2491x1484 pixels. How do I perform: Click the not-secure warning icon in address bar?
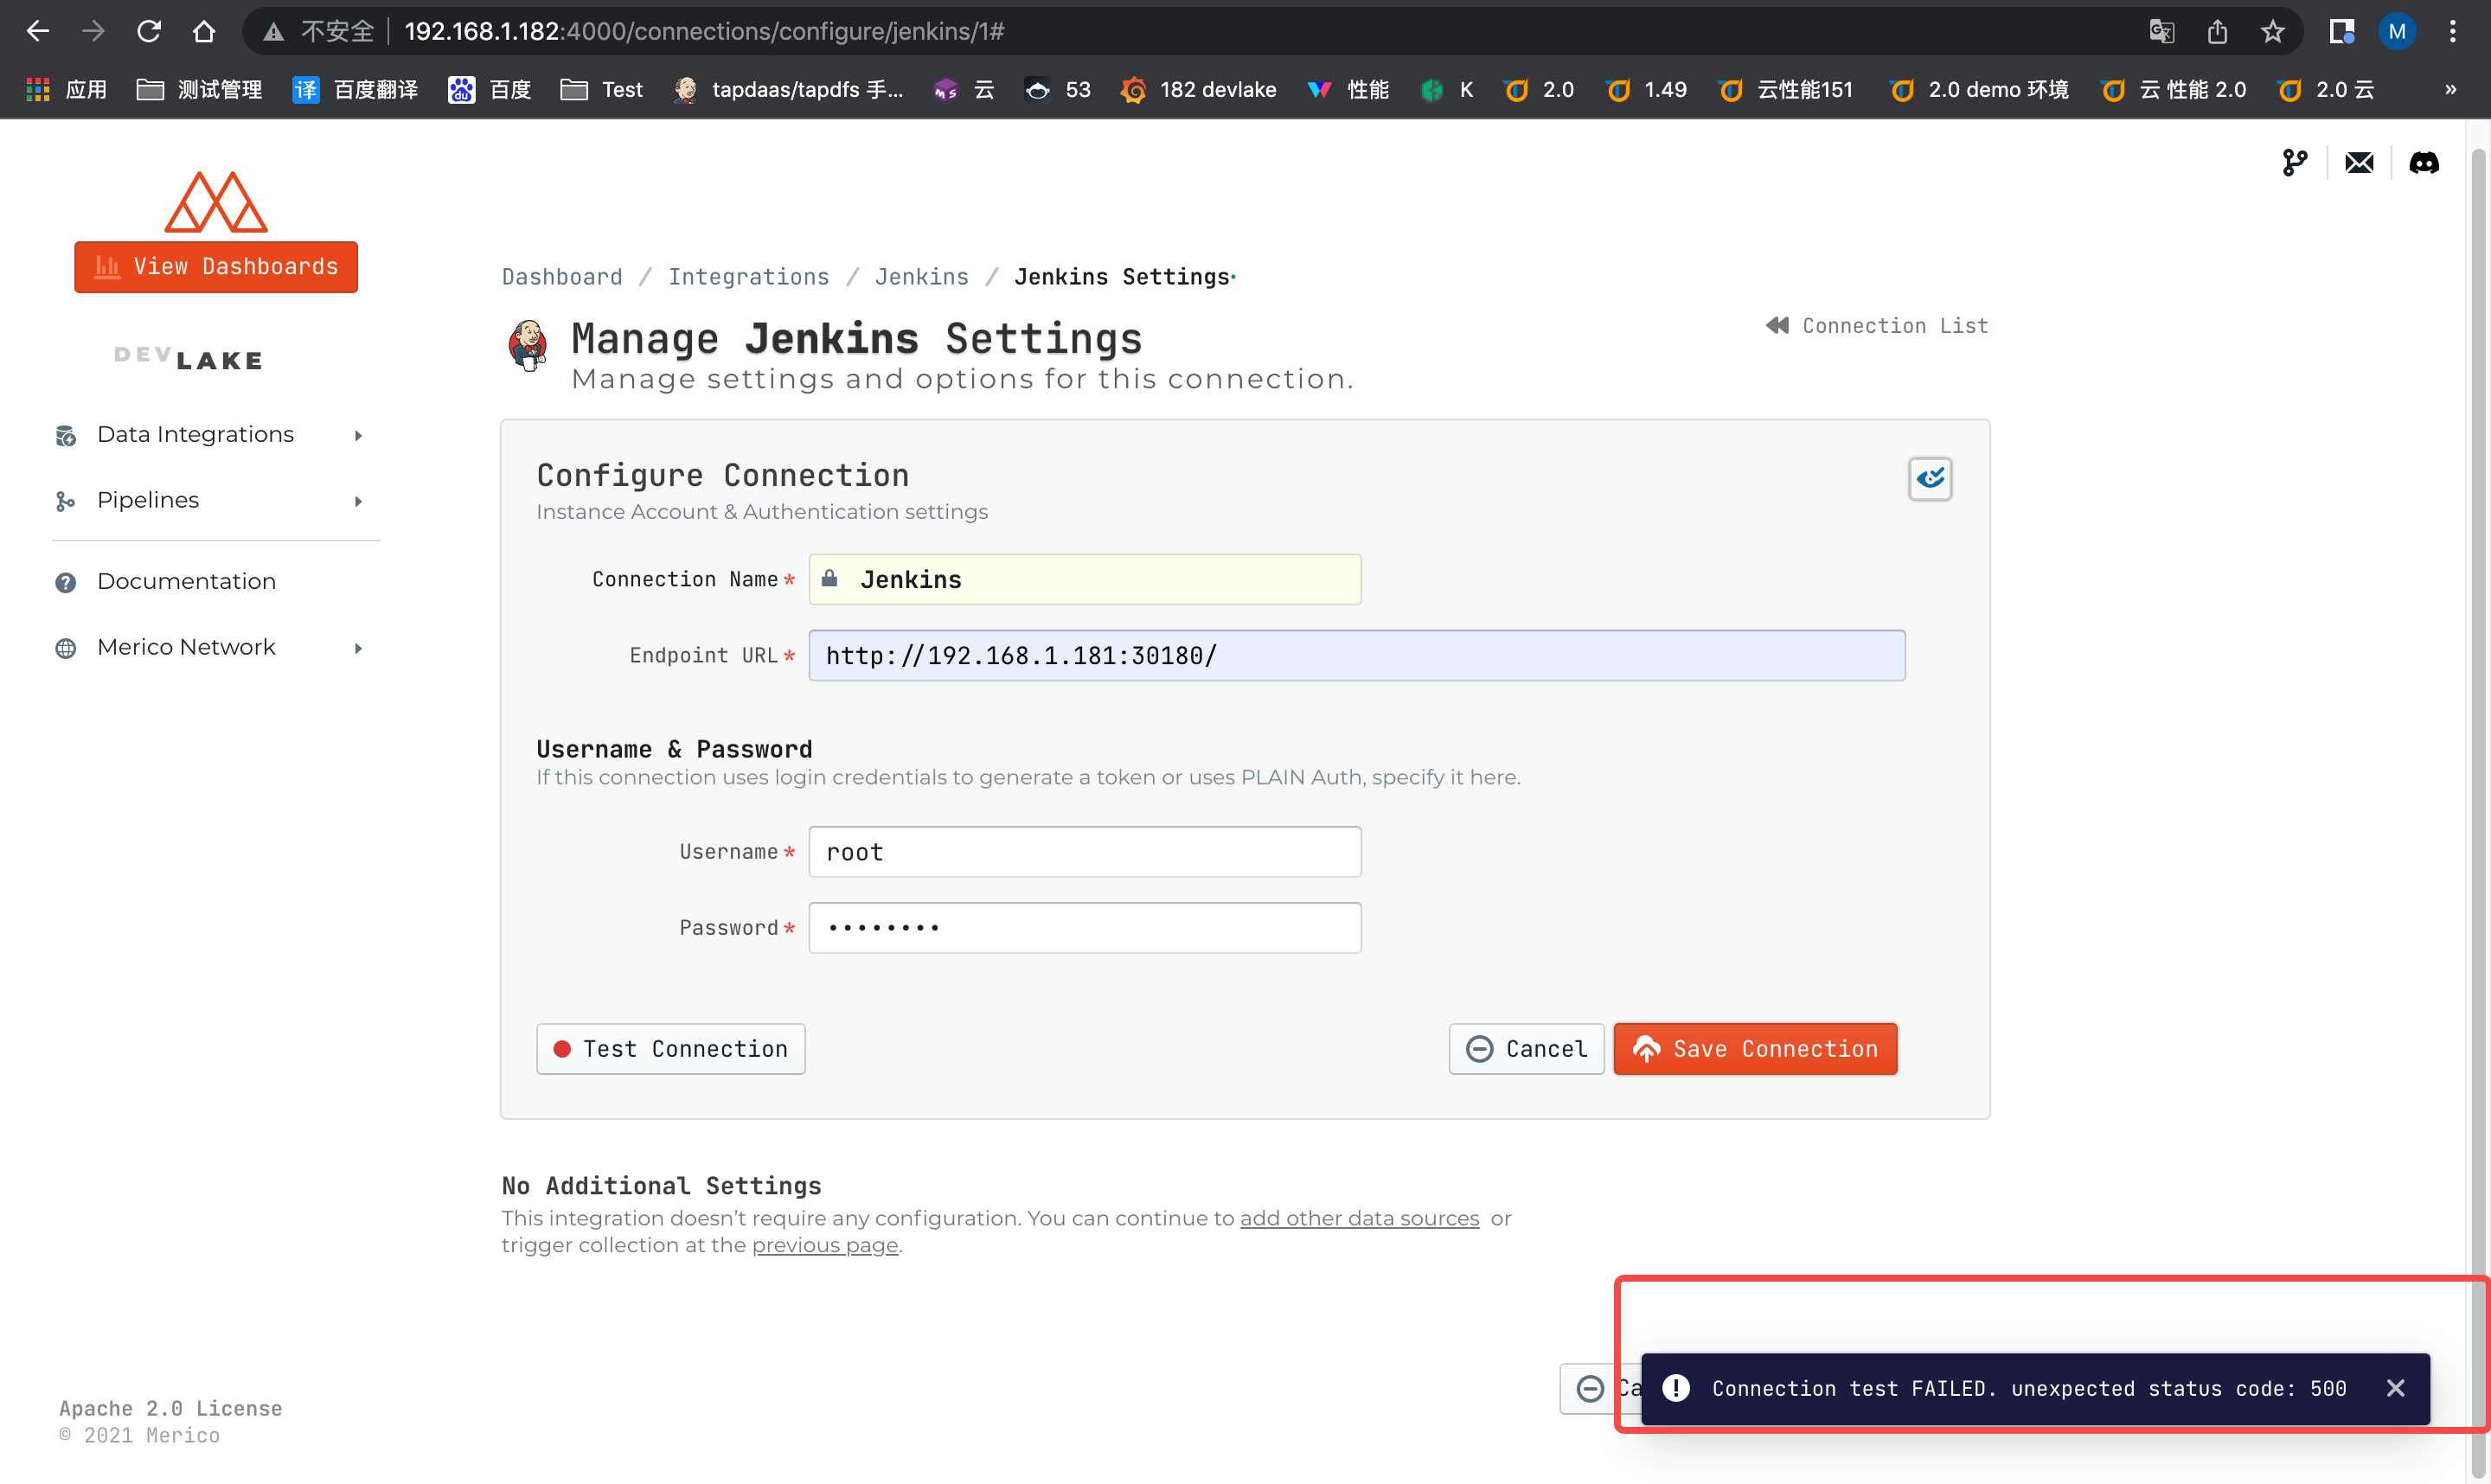point(274,32)
